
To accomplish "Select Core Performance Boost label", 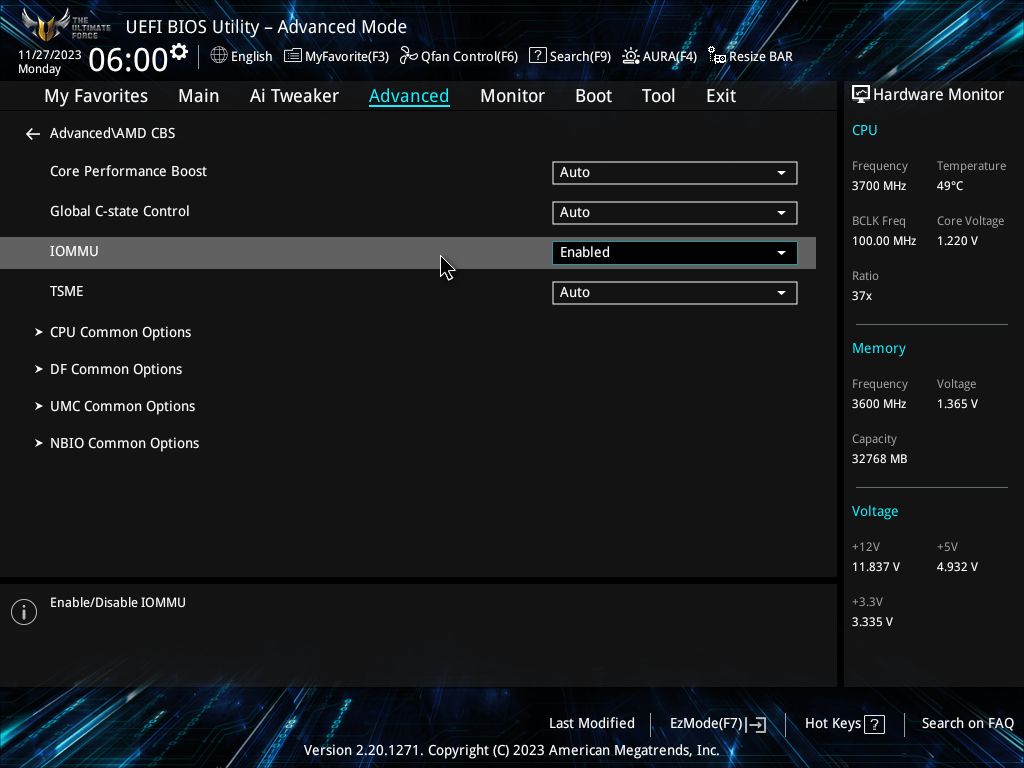I will pos(128,171).
